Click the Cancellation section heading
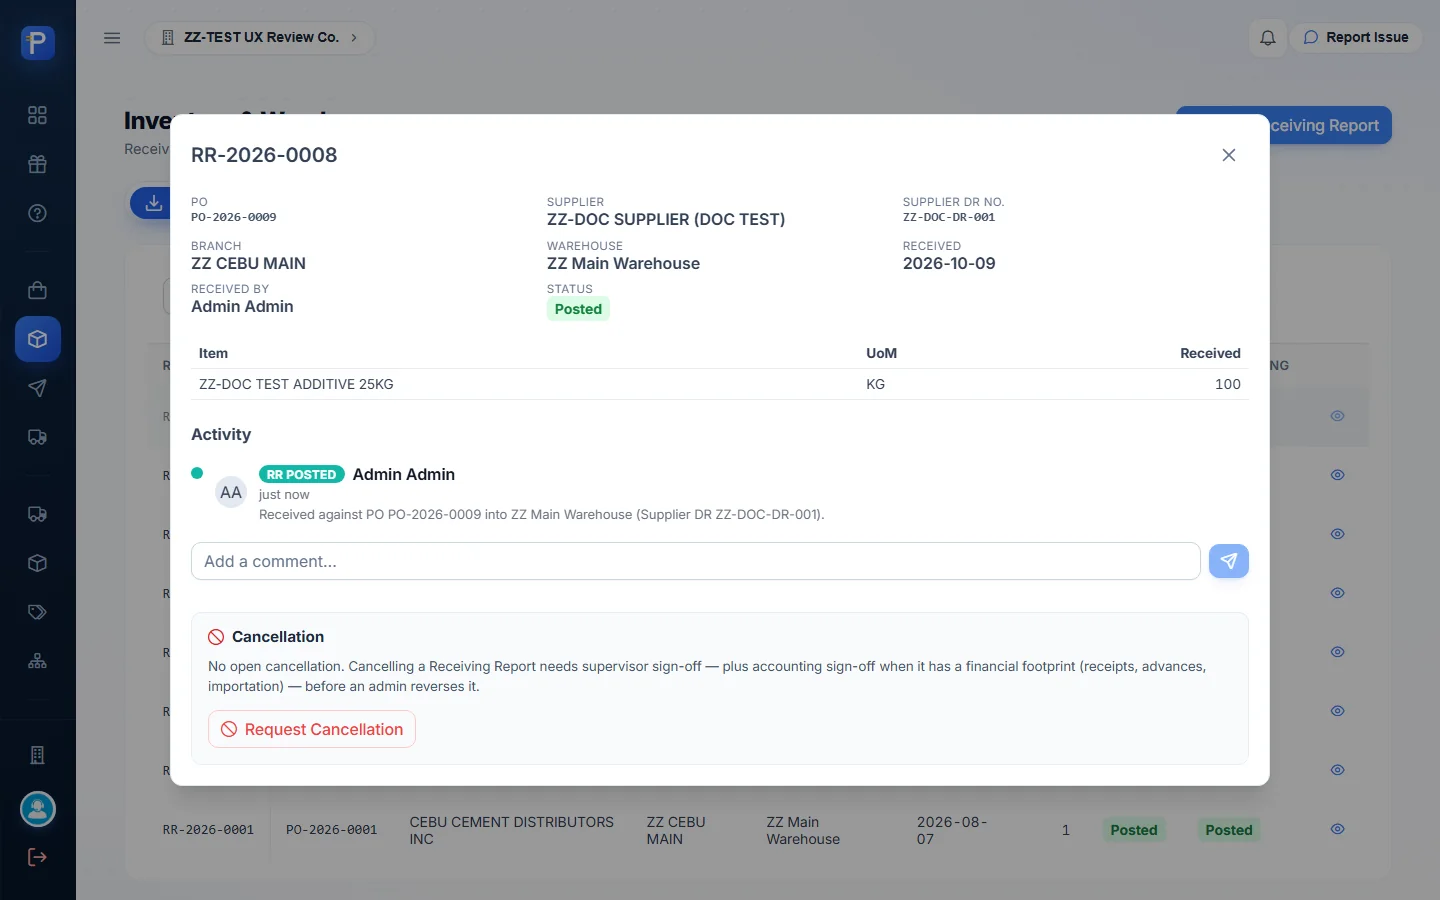 pyautogui.click(x=278, y=637)
